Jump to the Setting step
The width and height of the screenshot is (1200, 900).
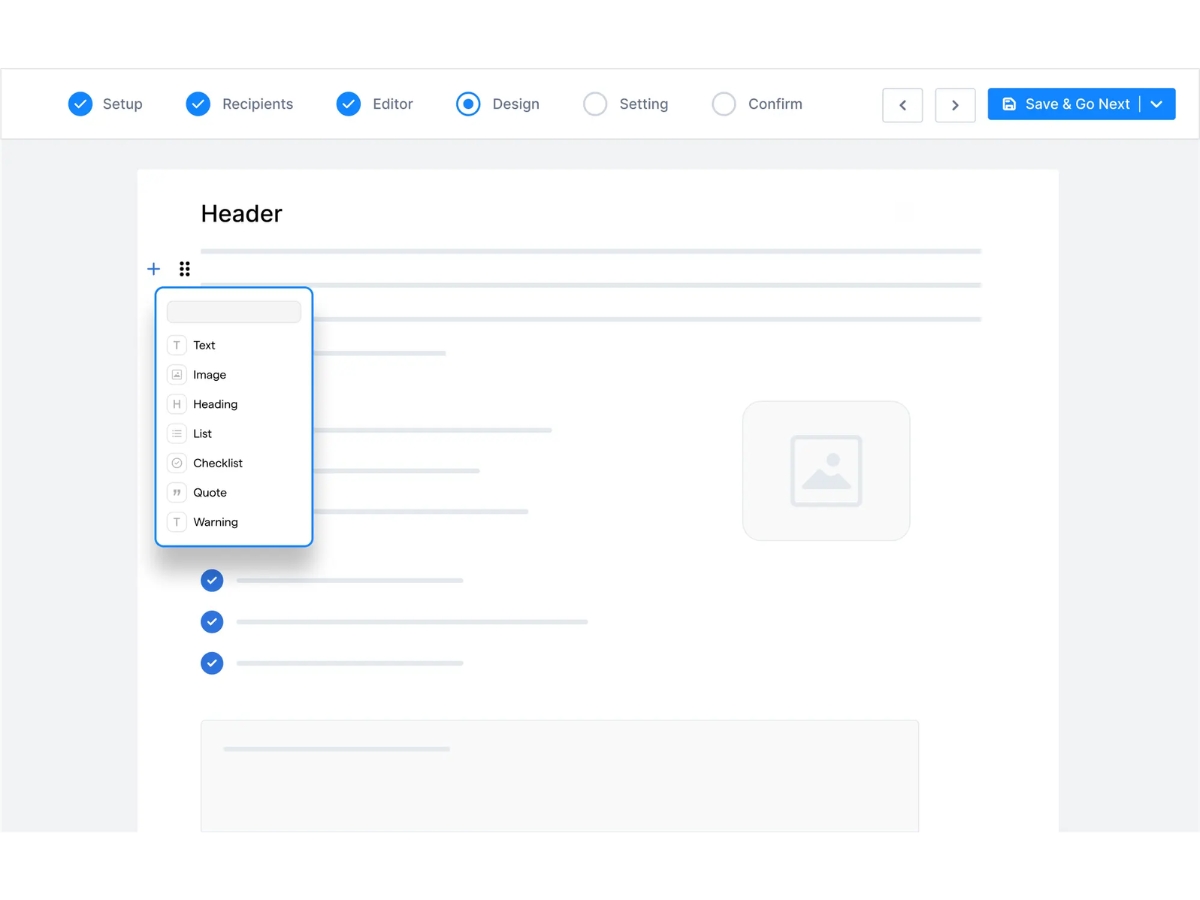[626, 104]
